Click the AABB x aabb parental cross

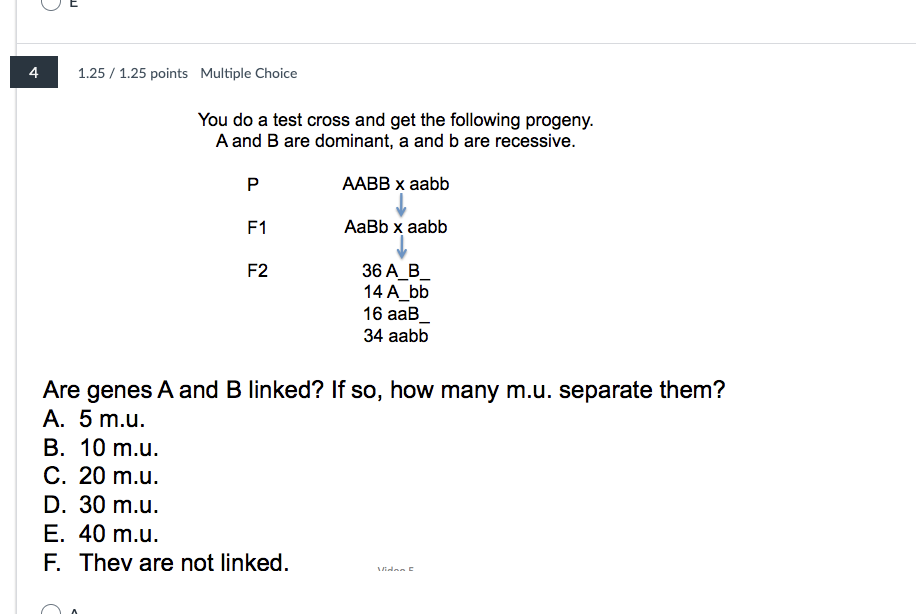(395, 184)
